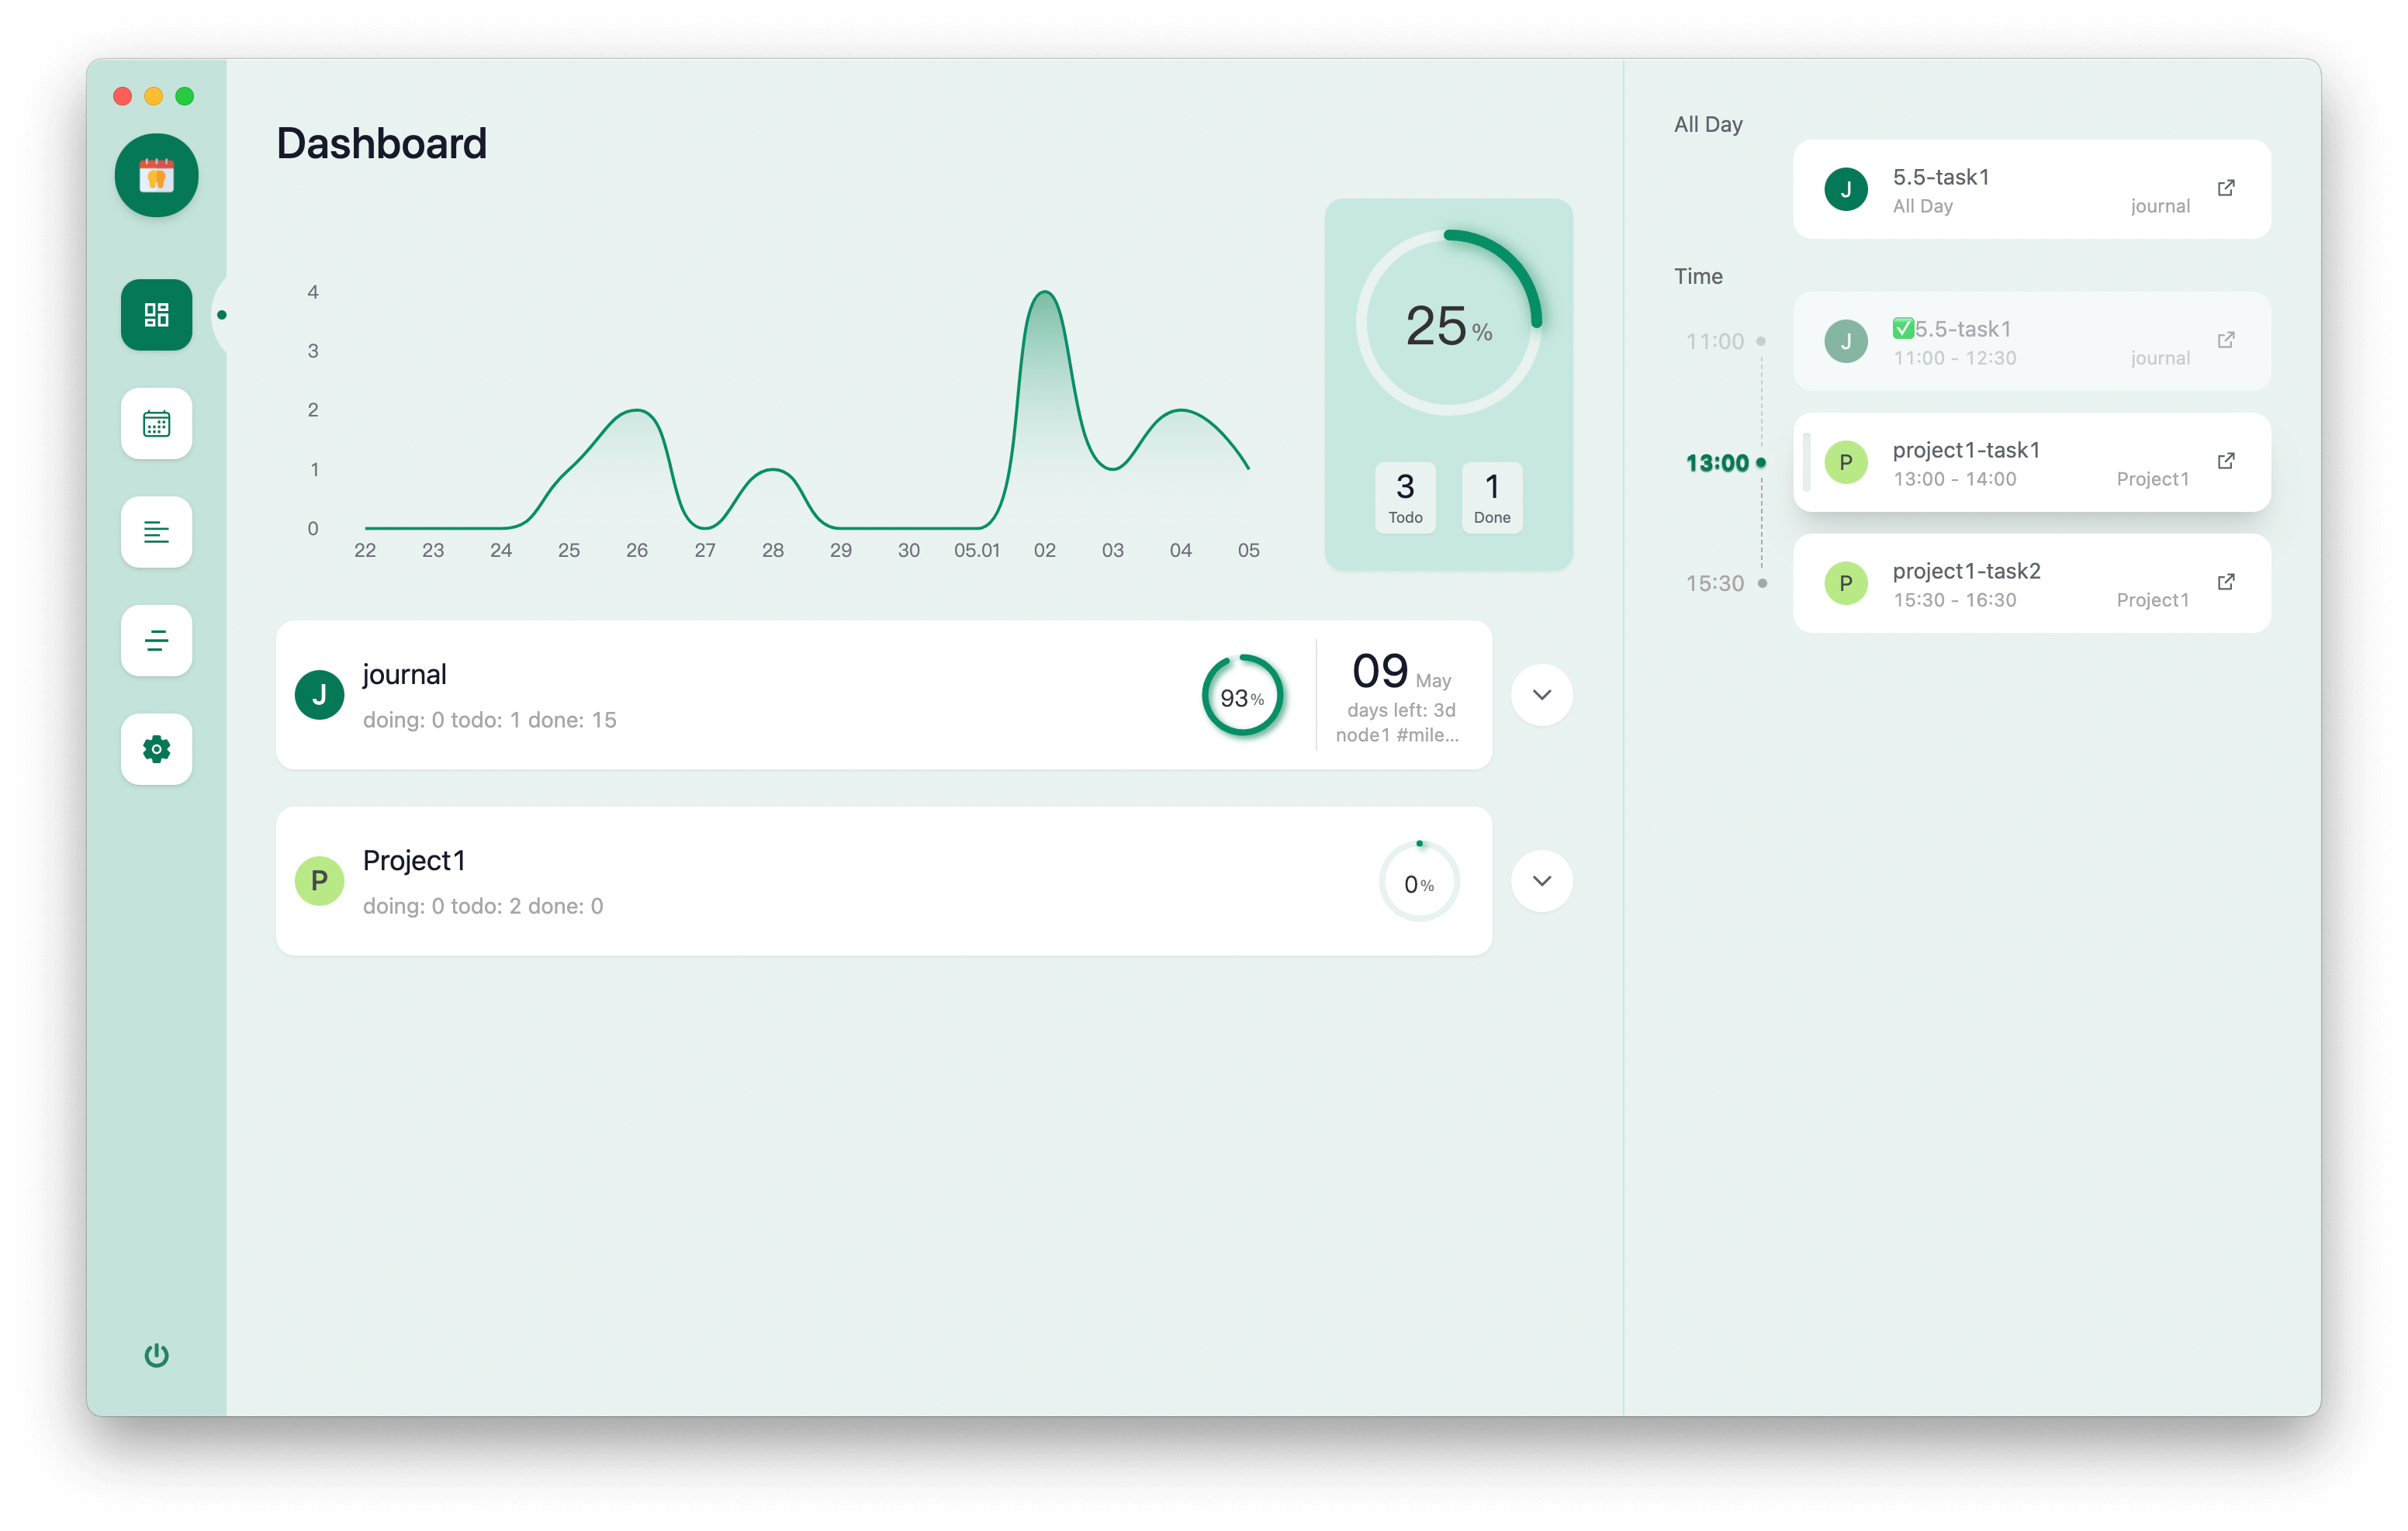Click the 25% circular progress ring
Screen dimensions: 2408x1531
1448,323
